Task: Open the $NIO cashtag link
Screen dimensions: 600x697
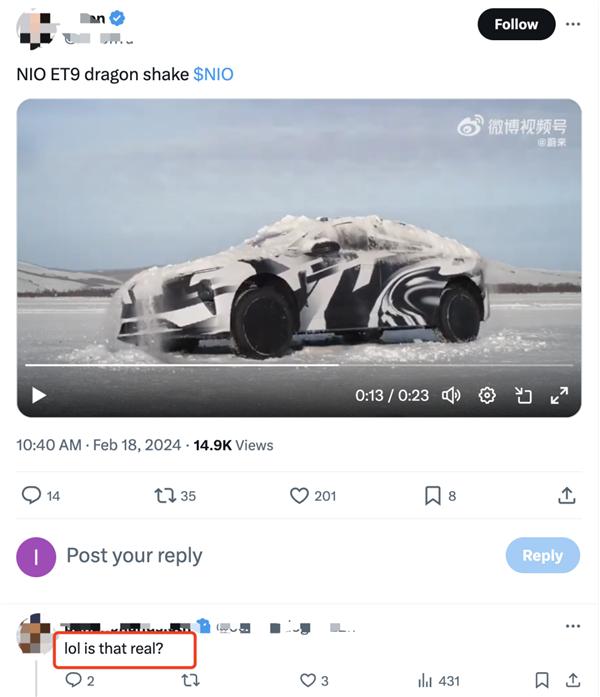Action: pos(213,75)
